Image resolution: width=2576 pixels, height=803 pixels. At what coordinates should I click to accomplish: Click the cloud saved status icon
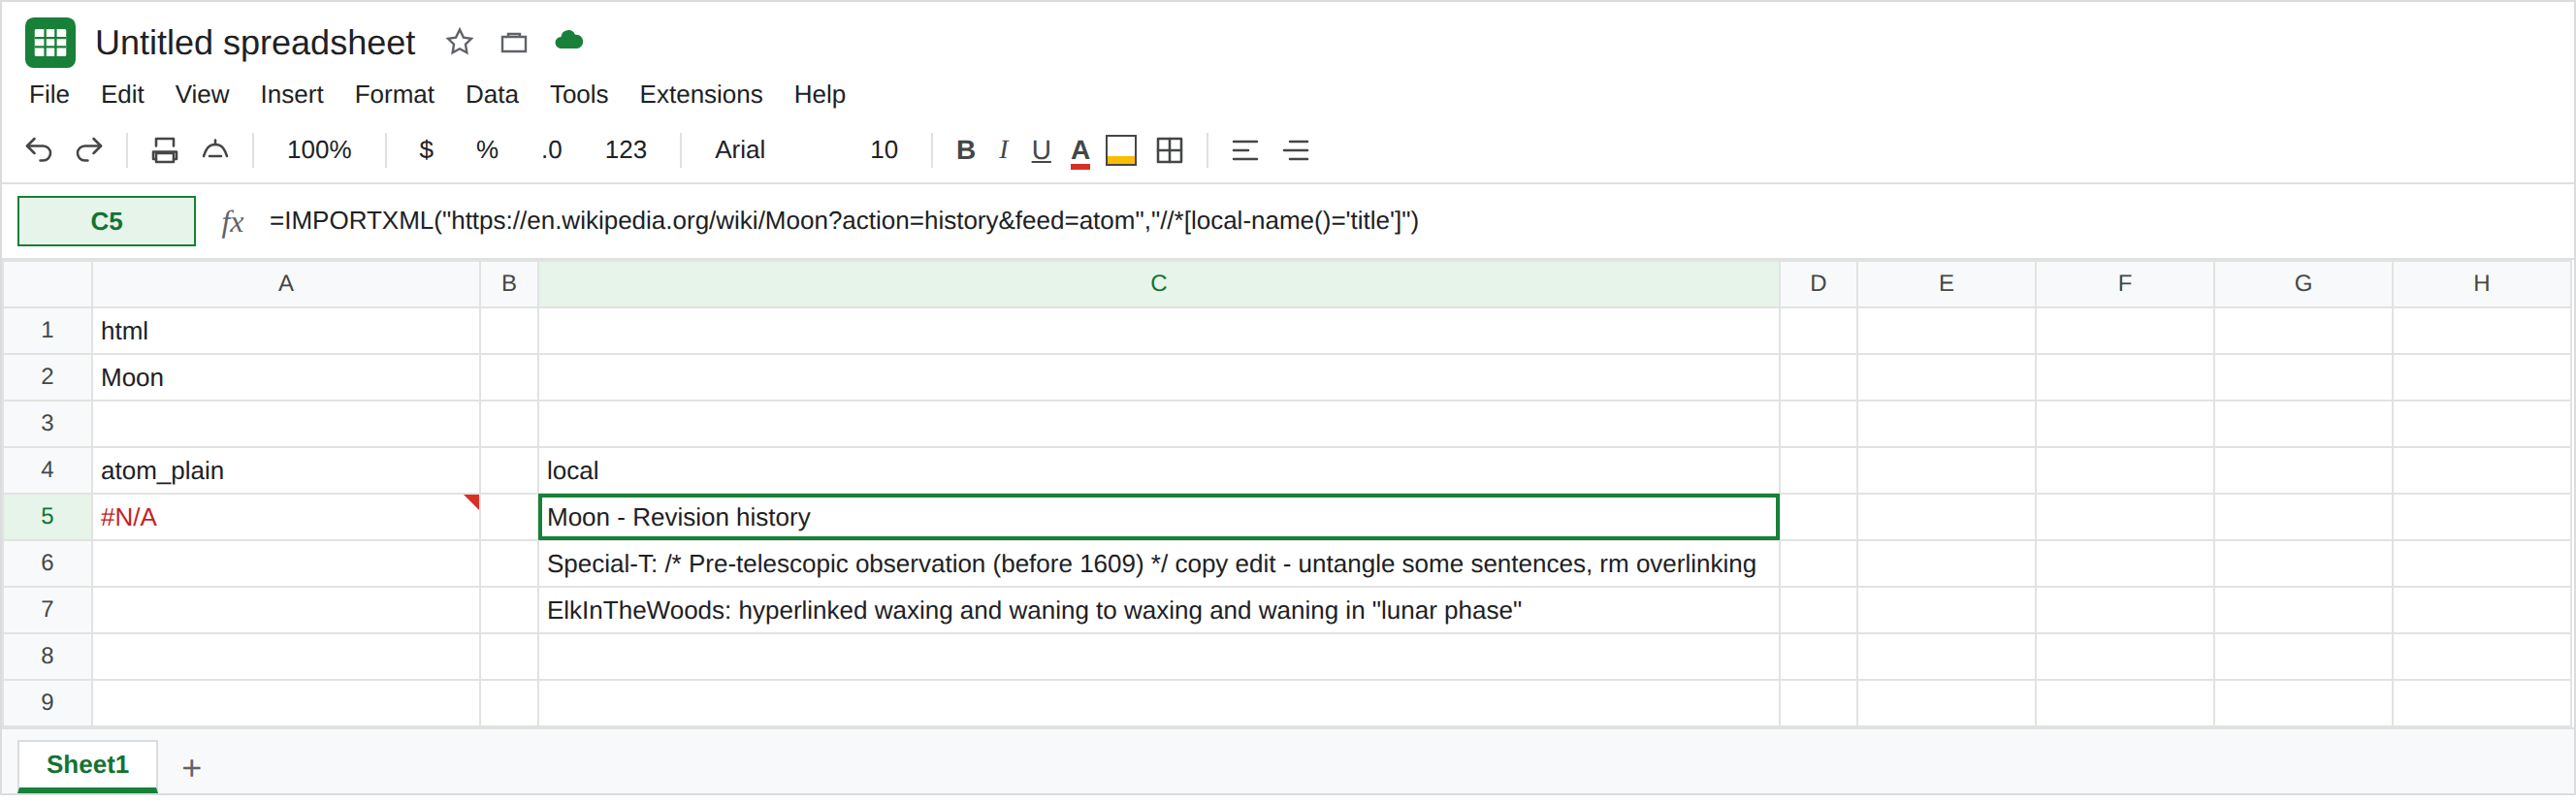tap(569, 41)
